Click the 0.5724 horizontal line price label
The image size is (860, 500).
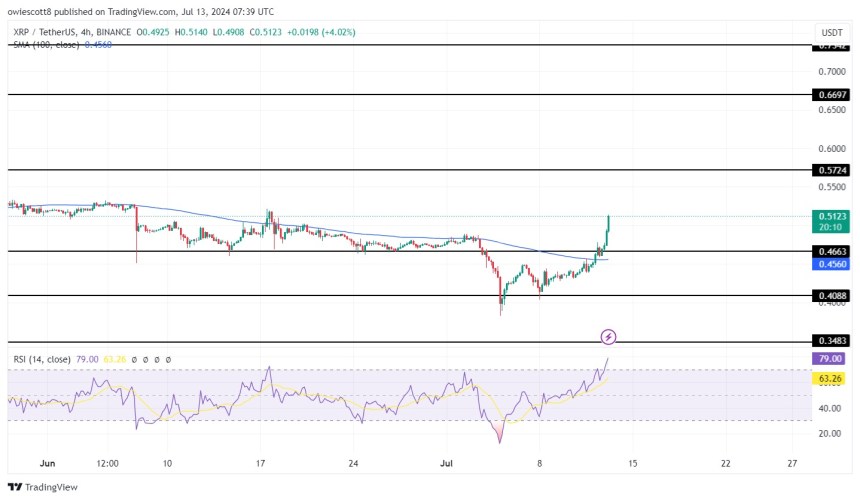831,171
